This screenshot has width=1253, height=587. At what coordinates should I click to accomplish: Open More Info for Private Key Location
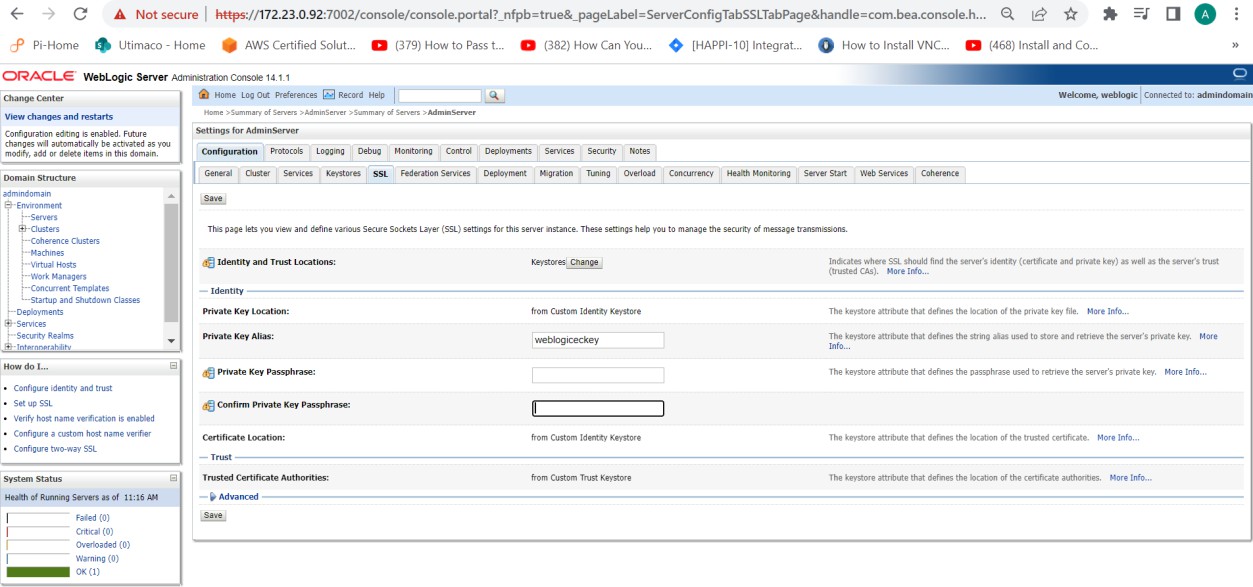pyautogui.click(x=1108, y=311)
